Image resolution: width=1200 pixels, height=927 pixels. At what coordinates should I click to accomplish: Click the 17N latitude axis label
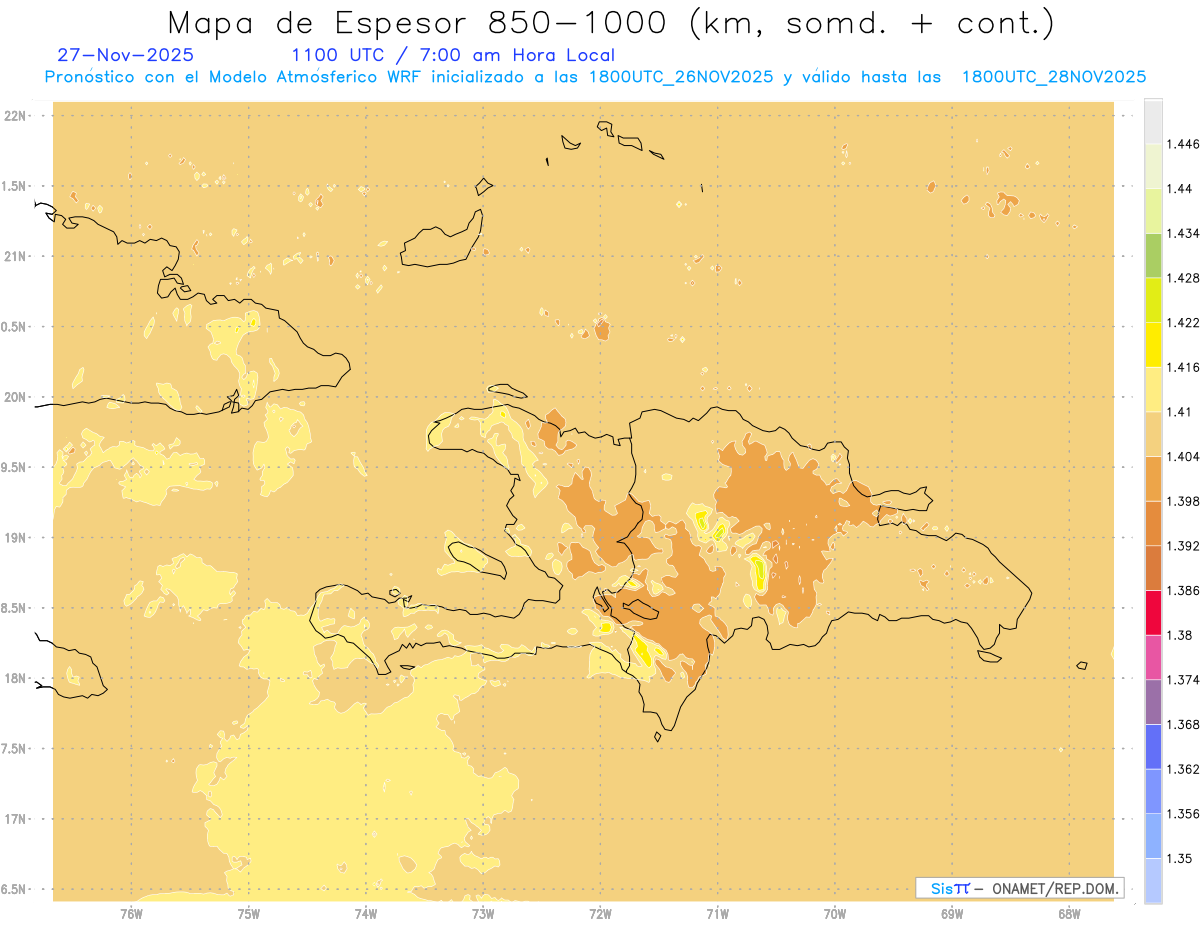click(14, 819)
